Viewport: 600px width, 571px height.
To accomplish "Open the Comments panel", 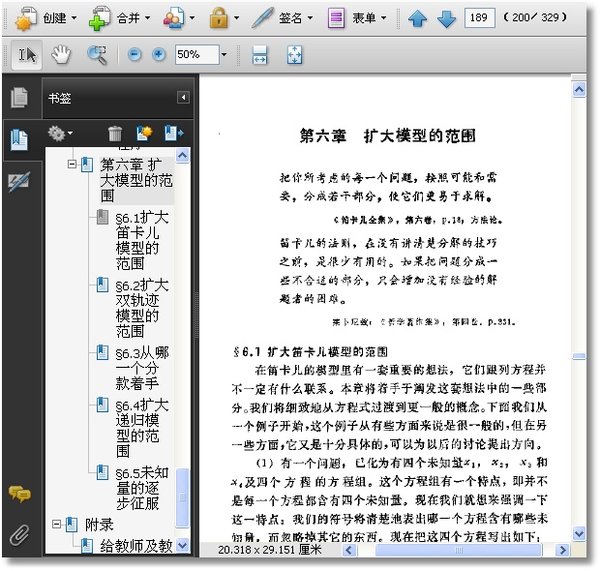I will [18, 494].
